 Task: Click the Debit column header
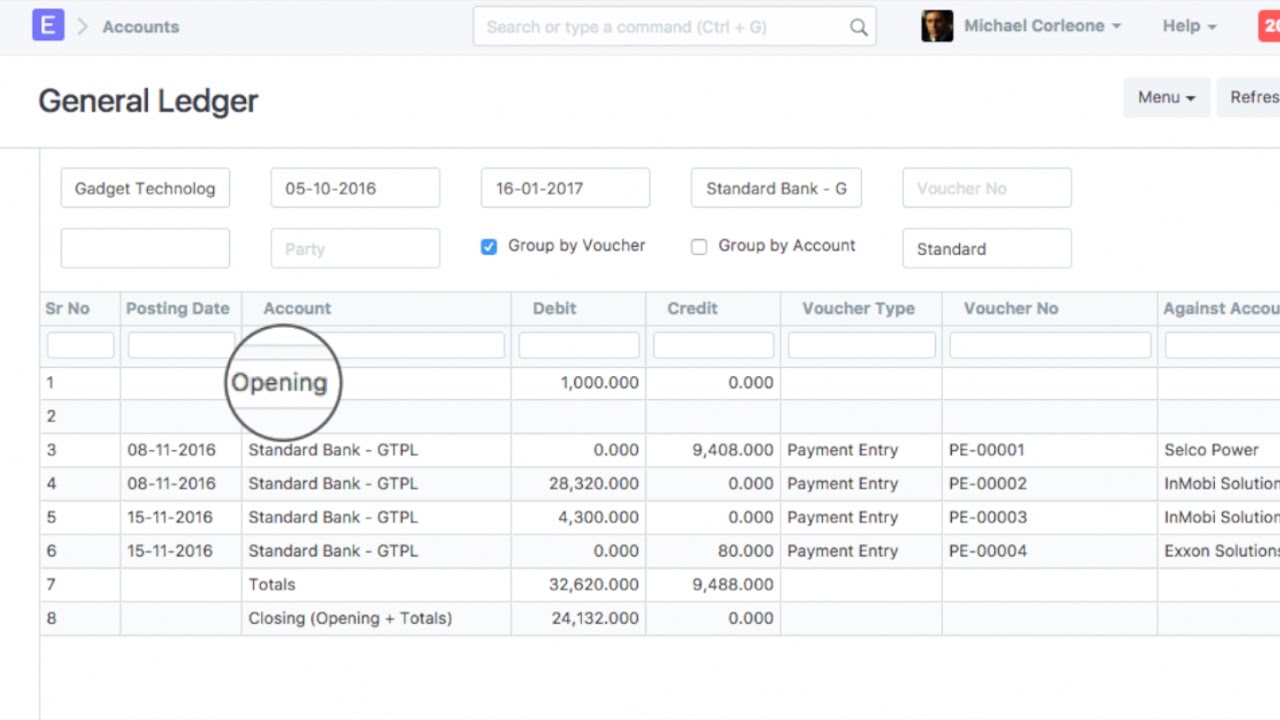554,308
